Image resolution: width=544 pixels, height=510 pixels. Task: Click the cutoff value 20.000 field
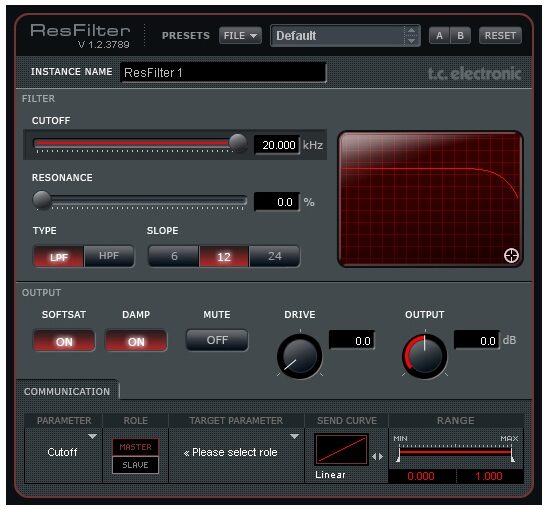277,145
